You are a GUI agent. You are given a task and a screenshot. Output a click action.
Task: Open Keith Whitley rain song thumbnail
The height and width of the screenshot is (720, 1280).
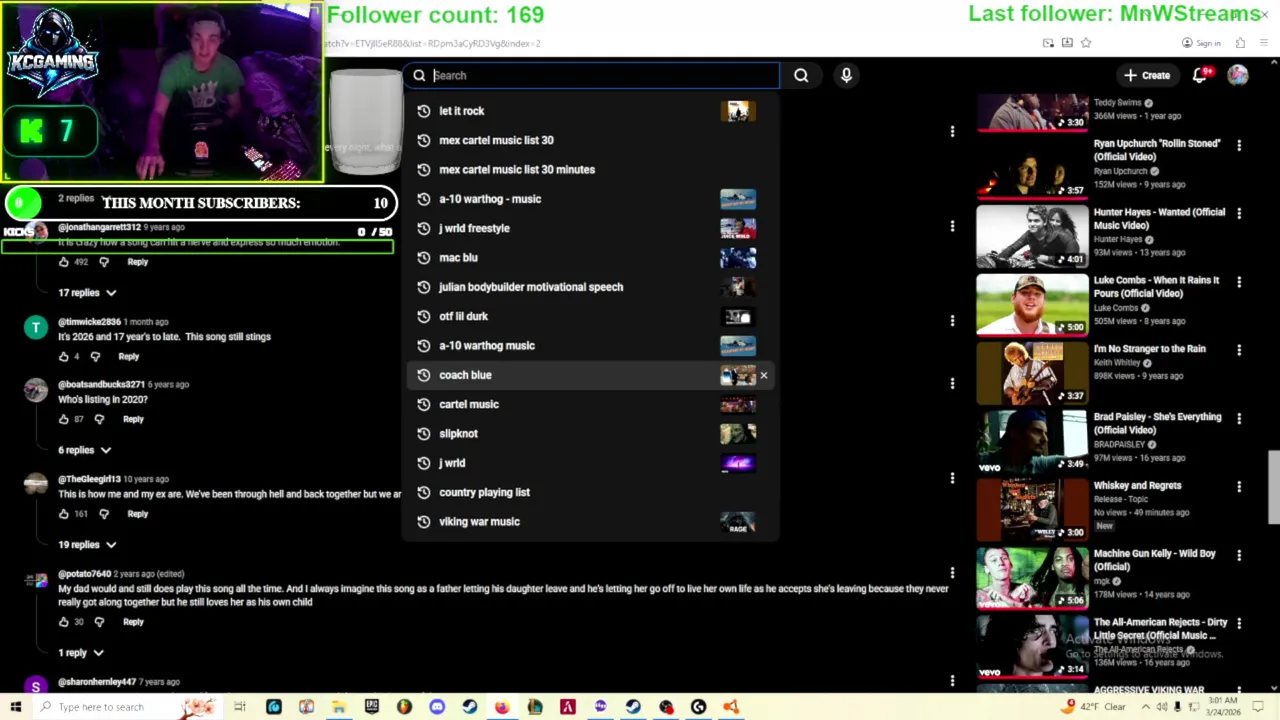tap(1032, 372)
